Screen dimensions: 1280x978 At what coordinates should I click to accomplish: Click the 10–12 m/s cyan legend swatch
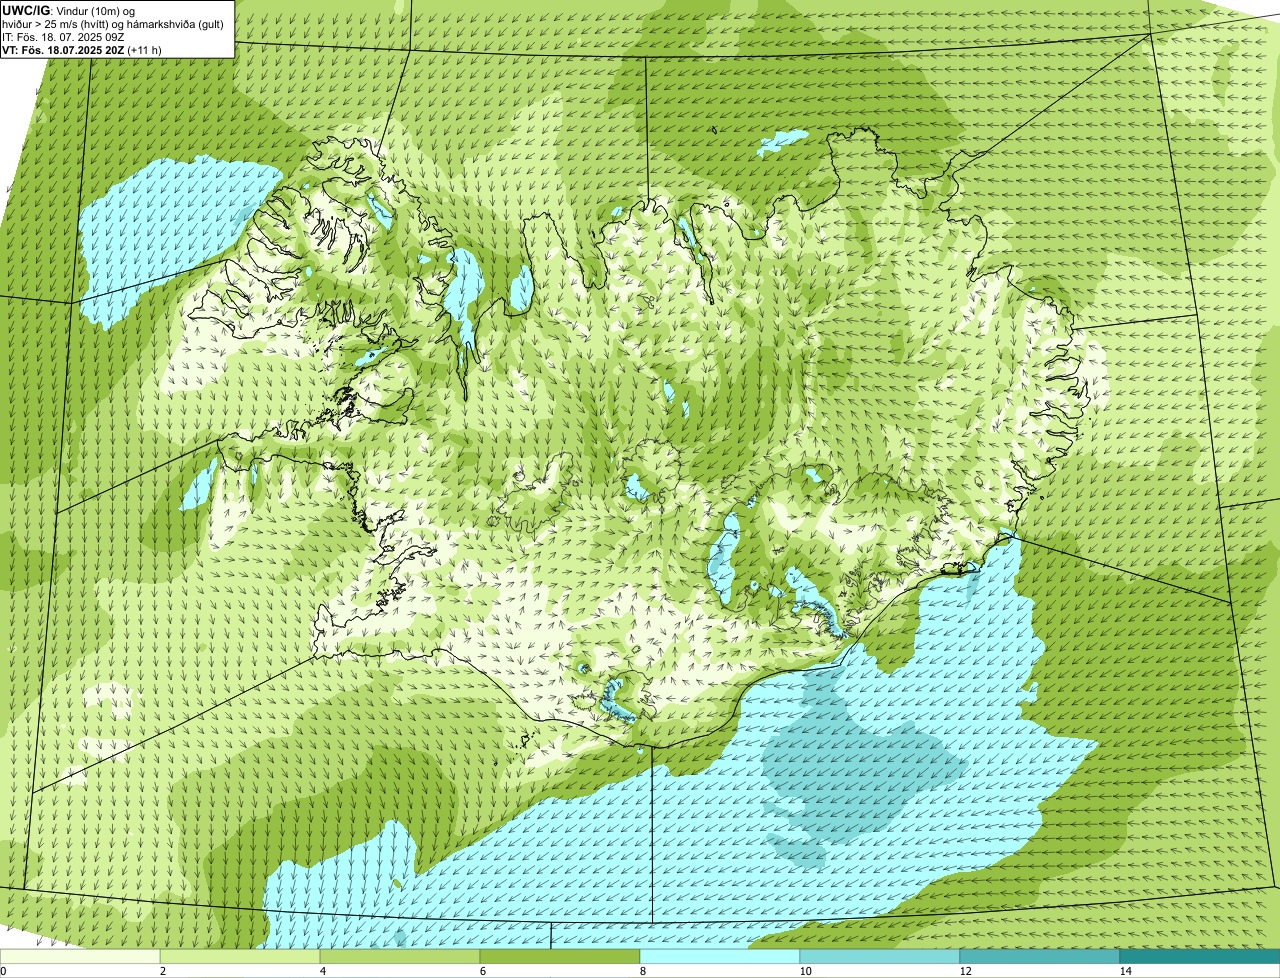click(x=880, y=956)
